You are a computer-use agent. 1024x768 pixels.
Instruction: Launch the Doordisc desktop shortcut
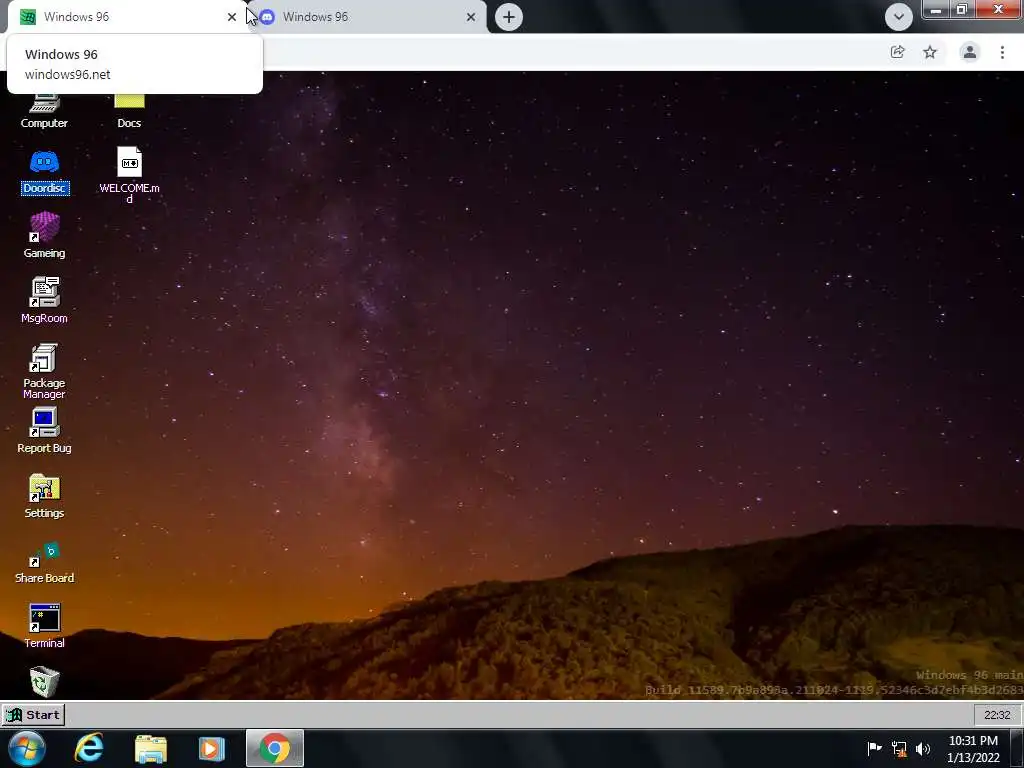[x=44, y=172]
